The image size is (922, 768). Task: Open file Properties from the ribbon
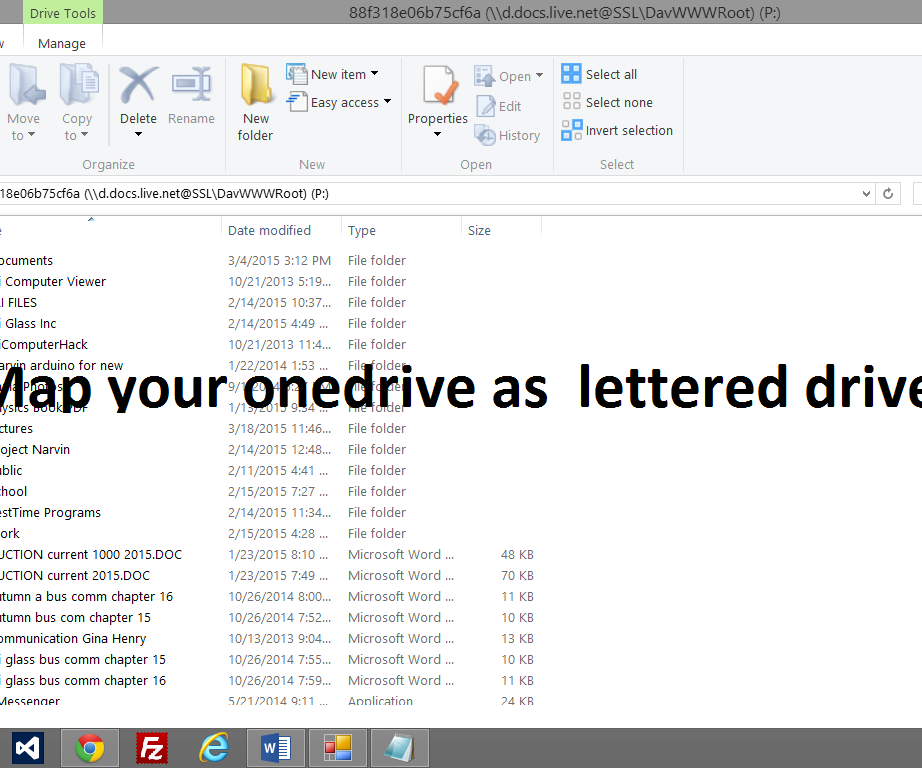click(437, 100)
